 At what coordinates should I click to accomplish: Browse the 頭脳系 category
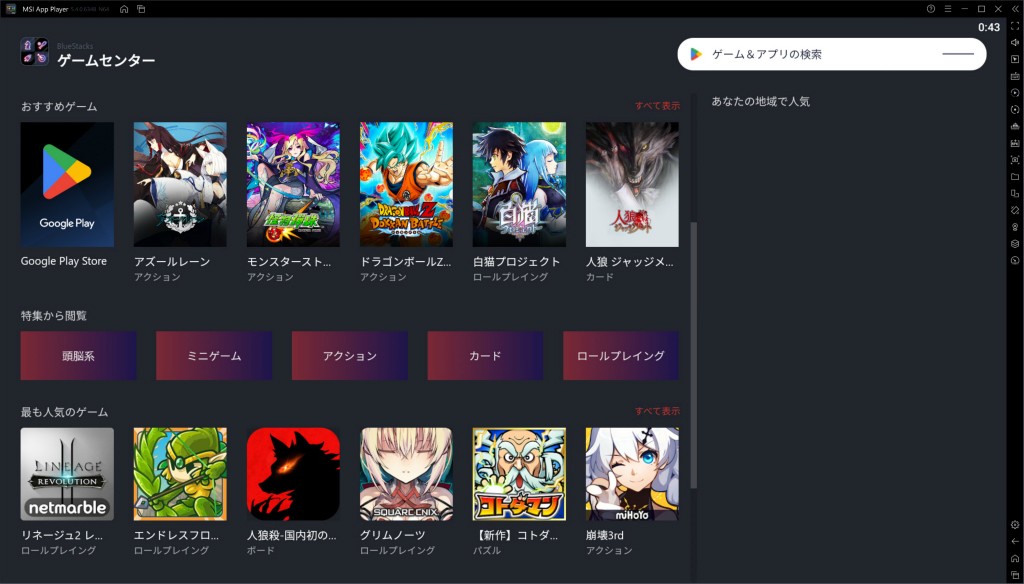click(x=78, y=356)
